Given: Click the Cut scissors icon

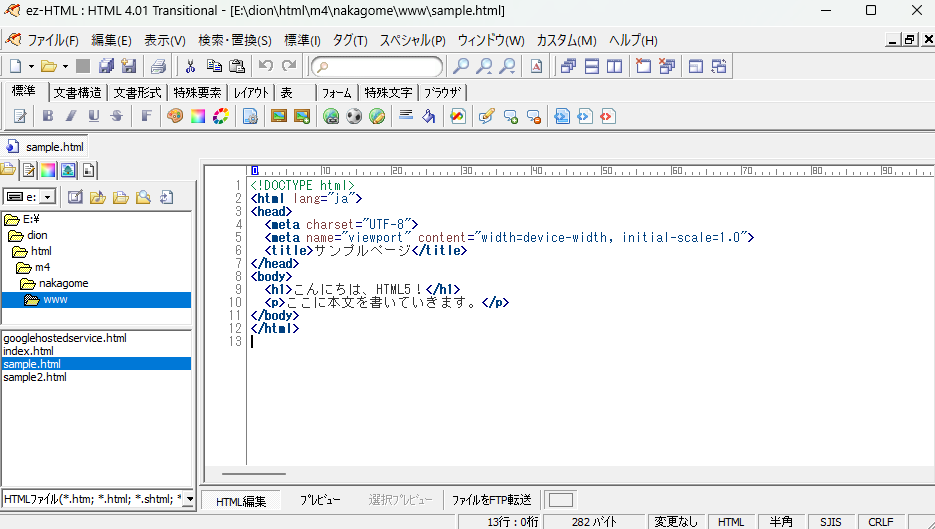Looking at the screenshot, I should 190,66.
